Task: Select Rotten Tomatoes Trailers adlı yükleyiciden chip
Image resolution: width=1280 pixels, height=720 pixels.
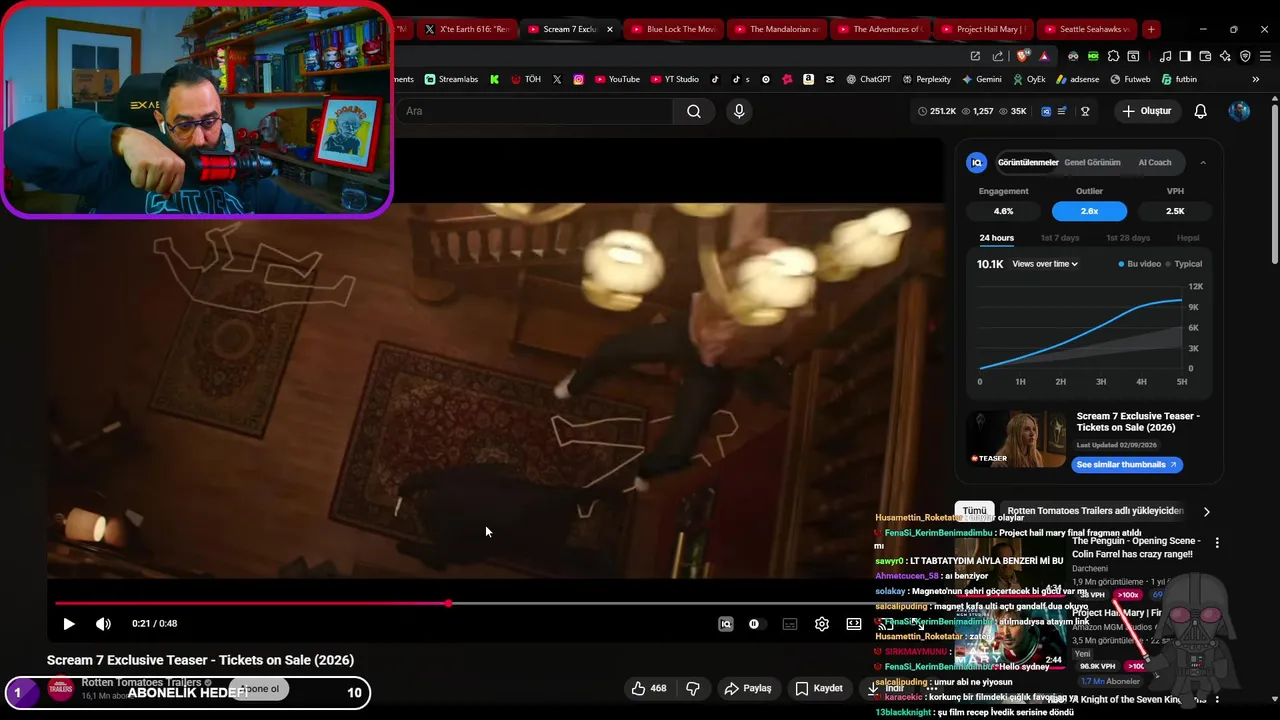Action: pos(1095,511)
